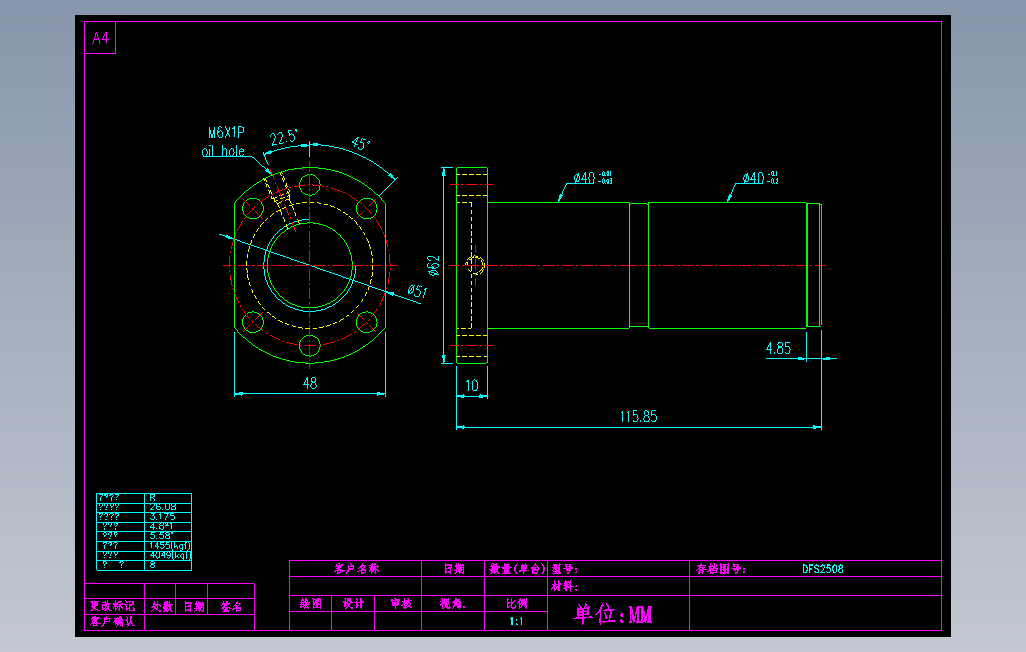Select the ø62 flange diameter dimension
Screen dimensions: 1026x652
coord(433,265)
